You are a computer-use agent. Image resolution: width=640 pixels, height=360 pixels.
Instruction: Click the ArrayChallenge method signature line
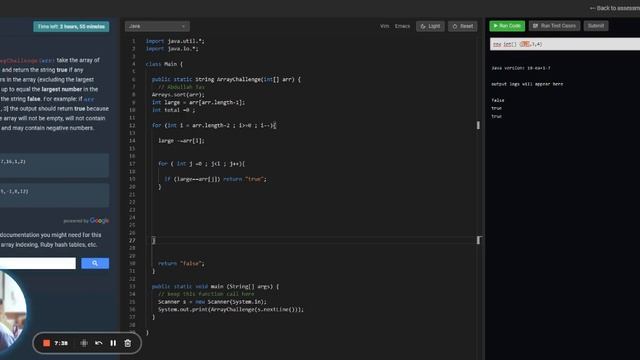[x=226, y=79]
